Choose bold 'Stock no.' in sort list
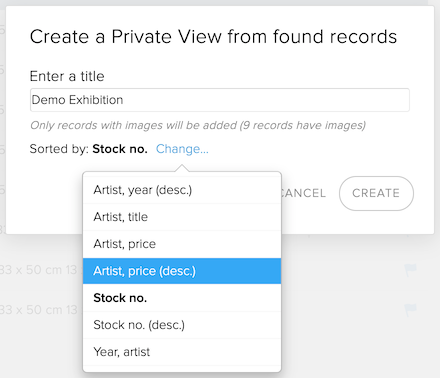440x378 pixels. pos(182,298)
